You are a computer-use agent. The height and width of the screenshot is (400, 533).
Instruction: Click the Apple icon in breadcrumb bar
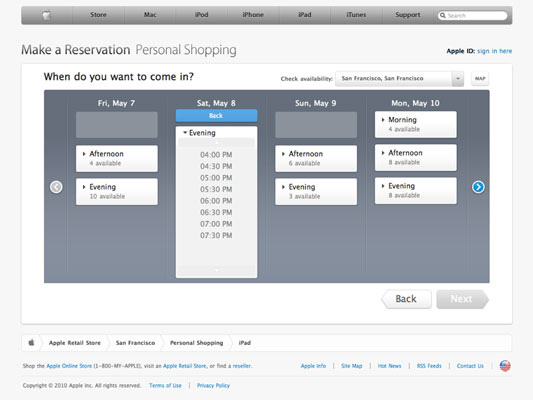click(31, 343)
